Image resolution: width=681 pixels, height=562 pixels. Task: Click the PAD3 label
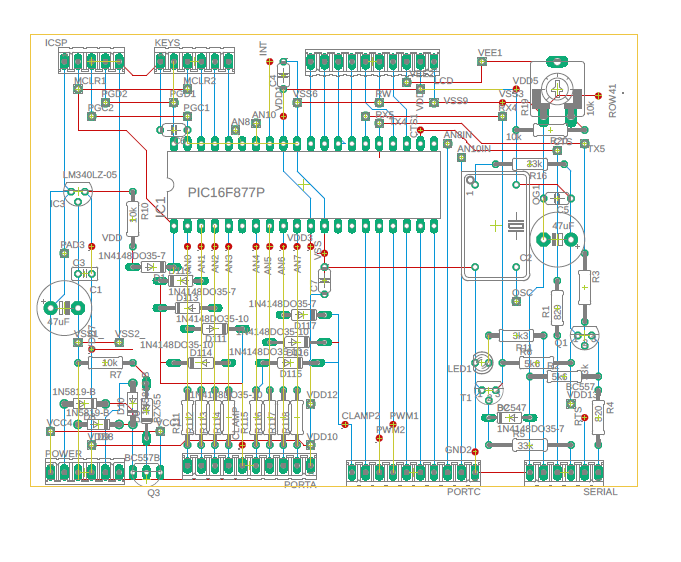coord(73,245)
